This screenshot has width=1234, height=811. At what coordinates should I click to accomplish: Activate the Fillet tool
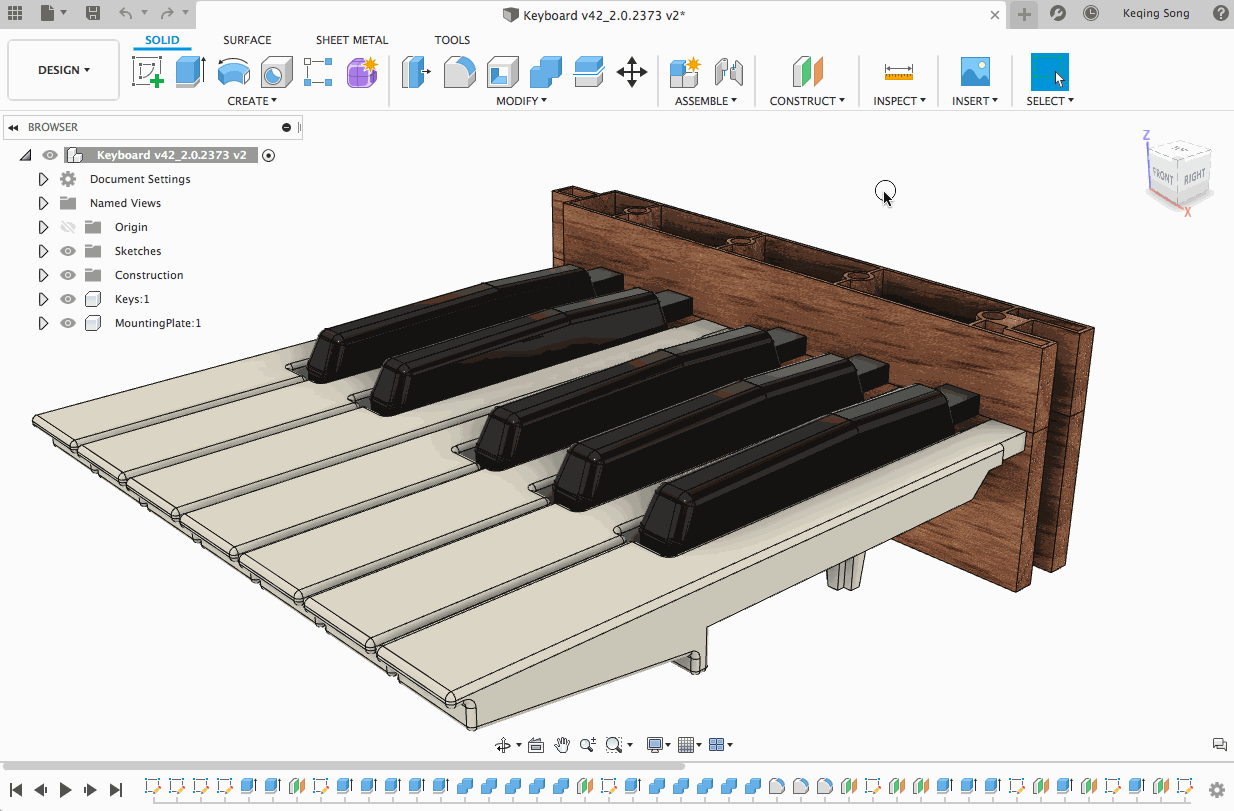(459, 71)
